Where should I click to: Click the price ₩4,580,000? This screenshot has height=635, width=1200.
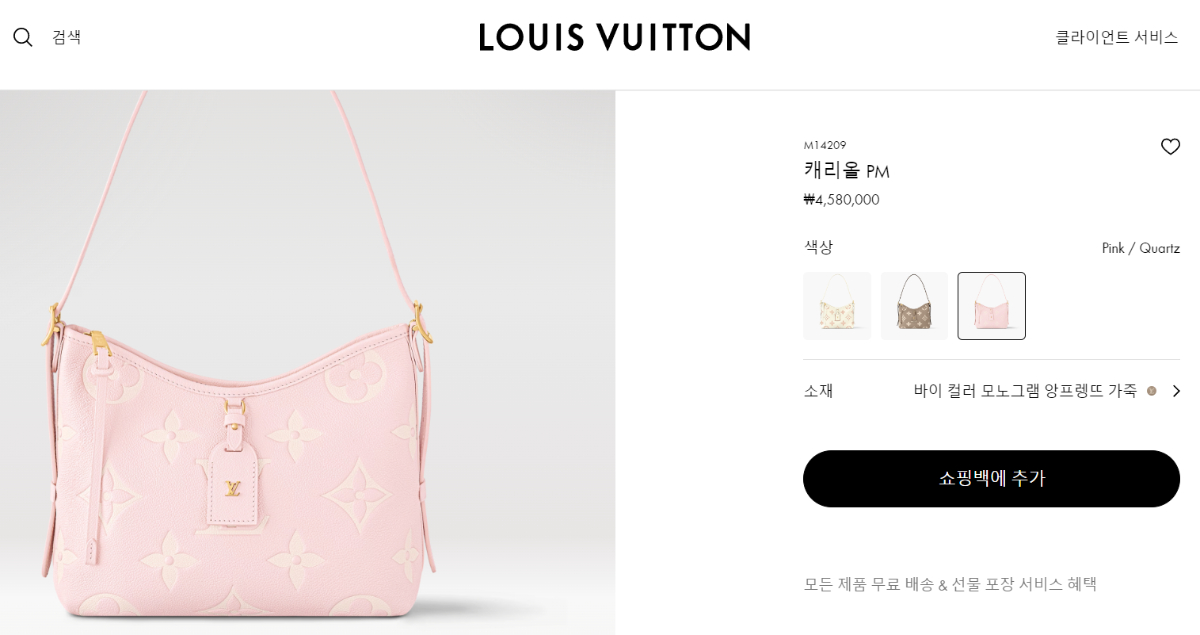pyautogui.click(x=841, y=199)
